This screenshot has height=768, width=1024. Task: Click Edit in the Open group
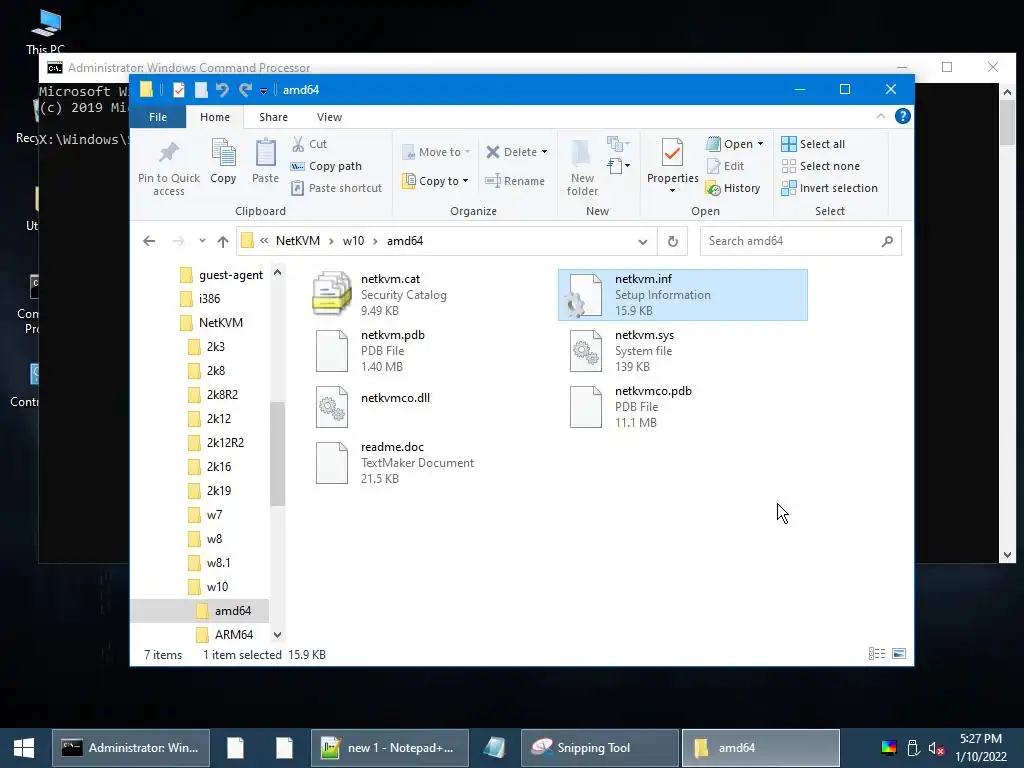726,167
